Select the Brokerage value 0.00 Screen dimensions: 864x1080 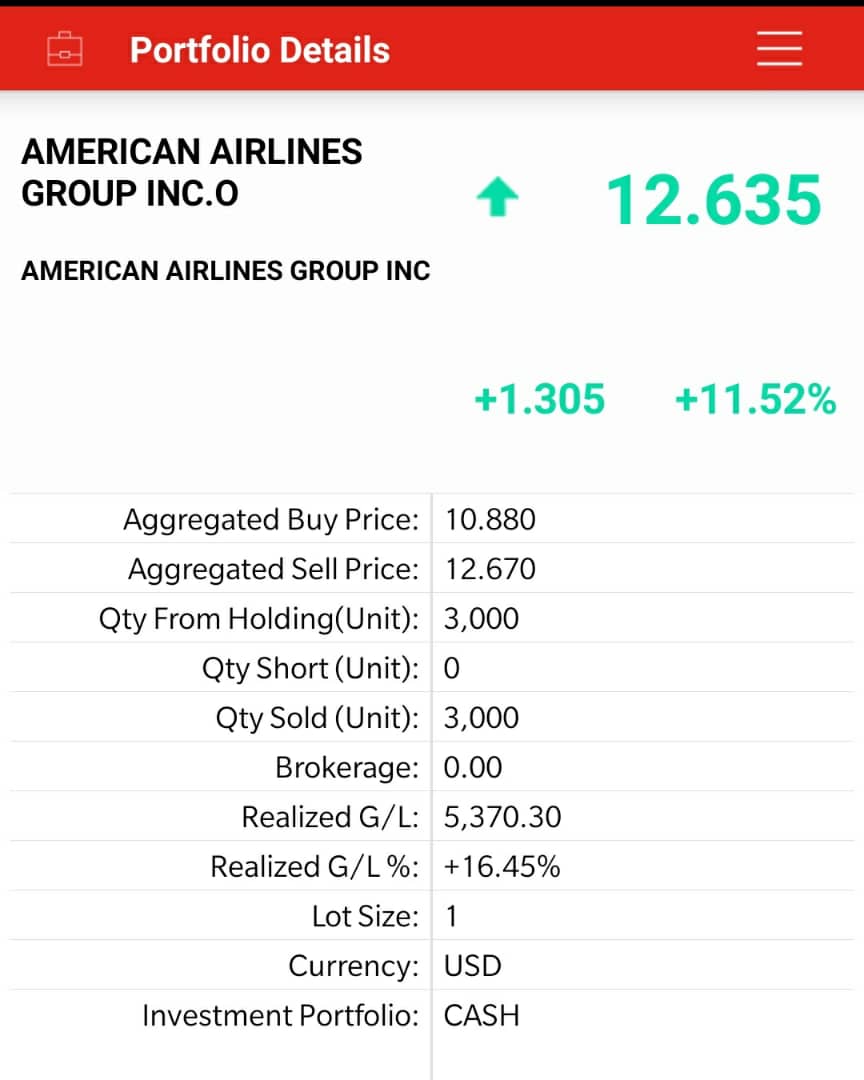coord(473,768)
